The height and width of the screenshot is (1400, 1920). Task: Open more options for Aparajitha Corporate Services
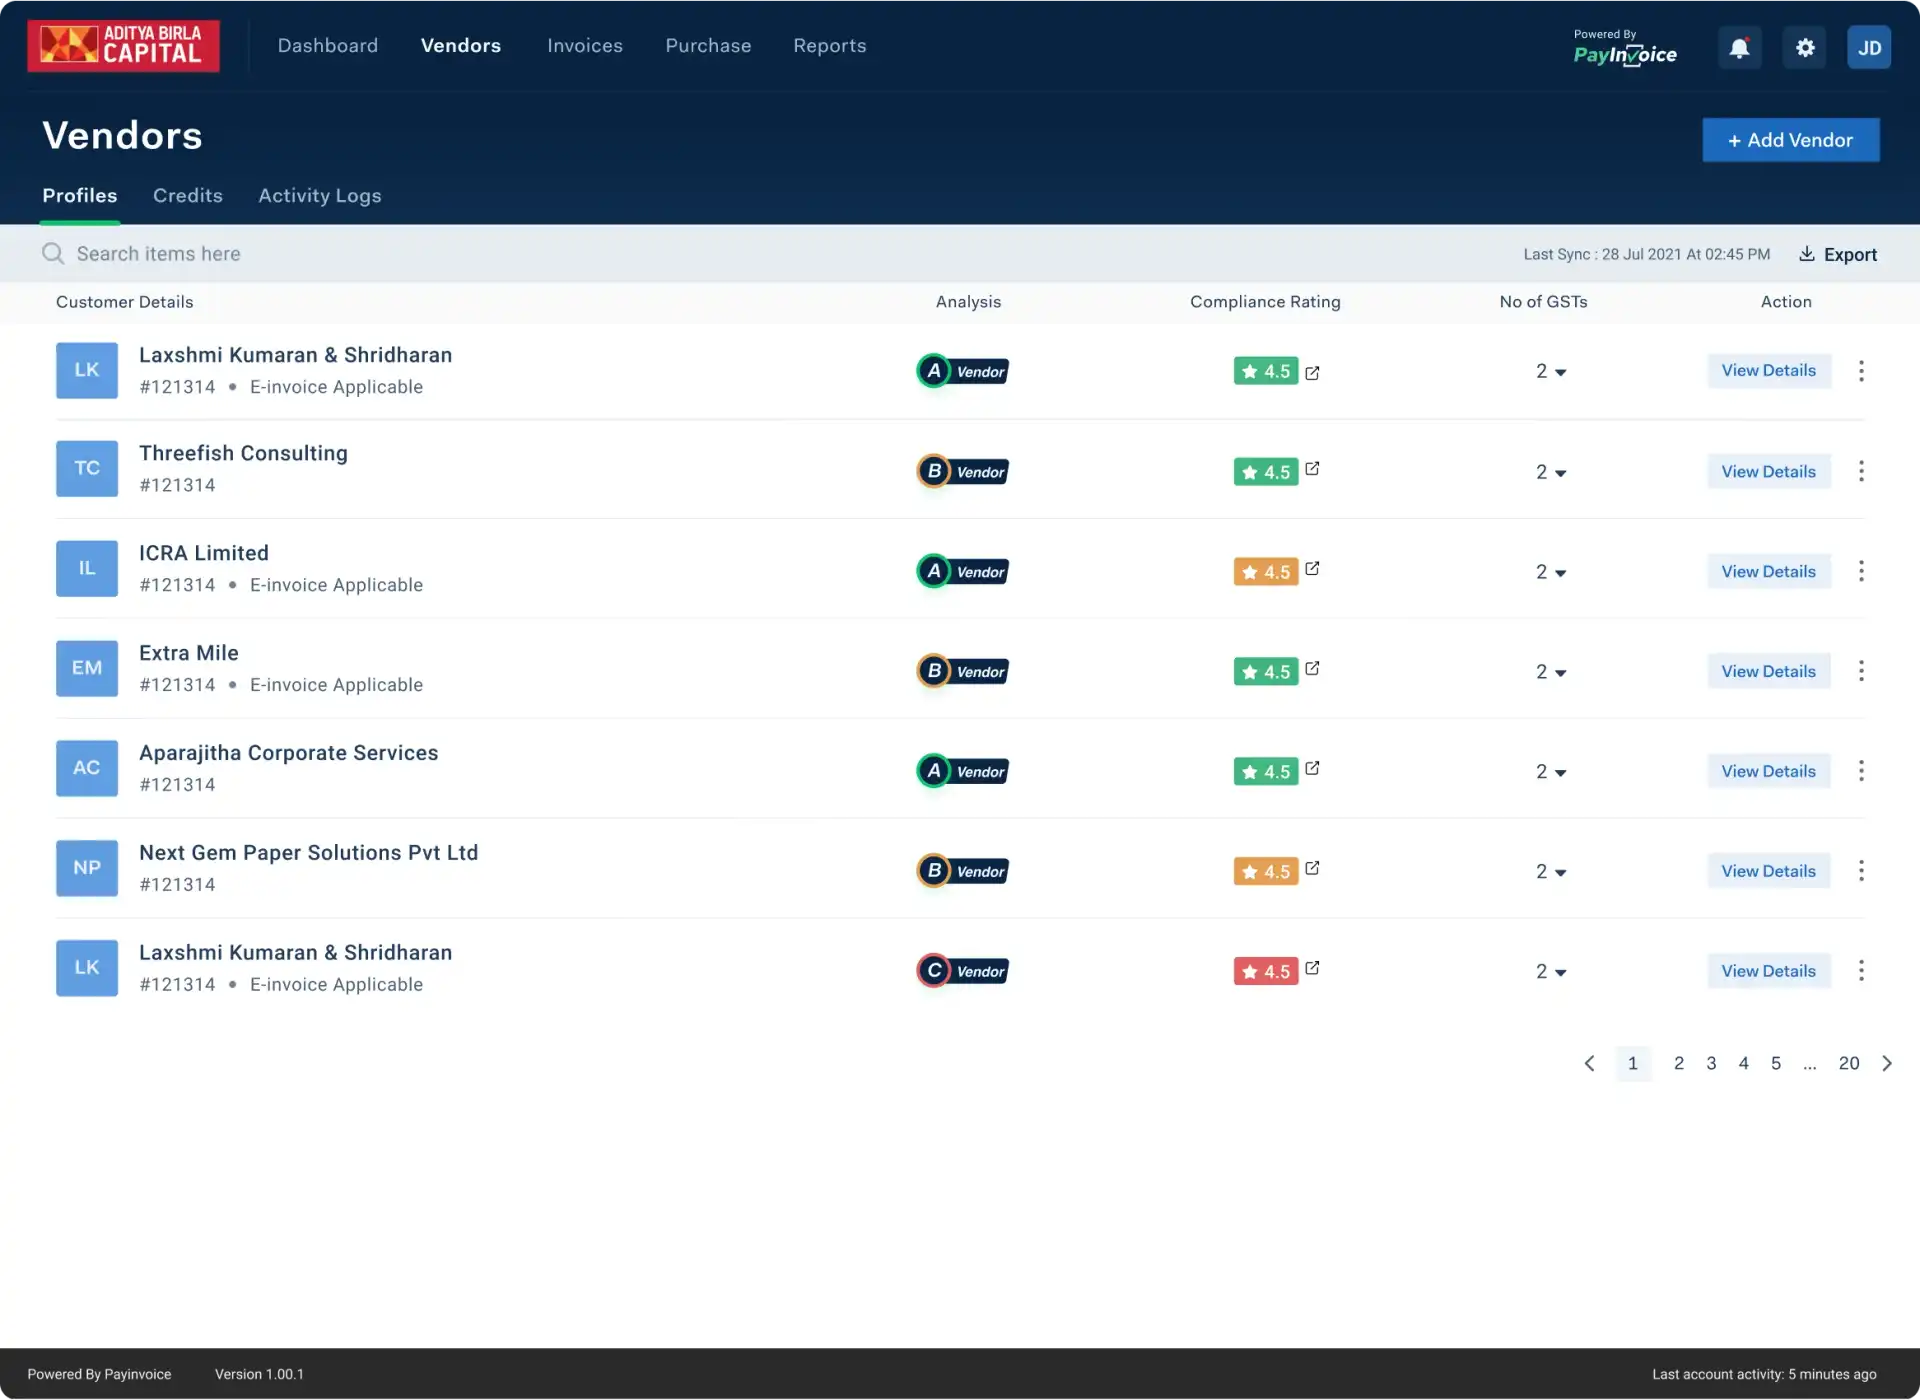pos(1861,771)
